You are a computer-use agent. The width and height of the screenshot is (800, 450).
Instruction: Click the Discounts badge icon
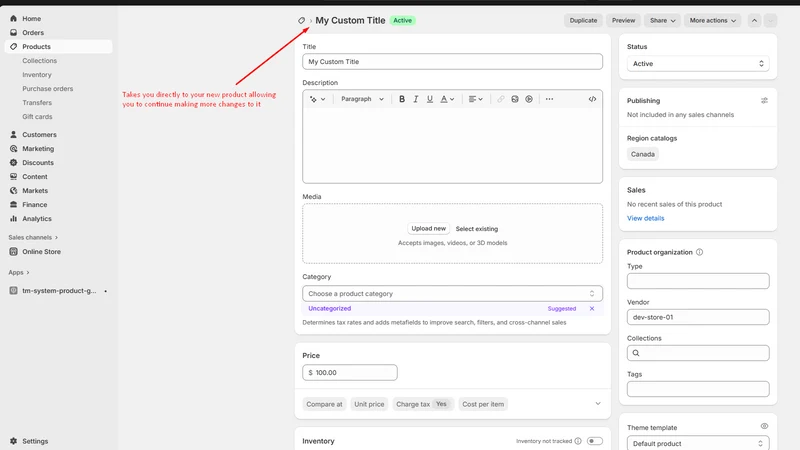13,162
